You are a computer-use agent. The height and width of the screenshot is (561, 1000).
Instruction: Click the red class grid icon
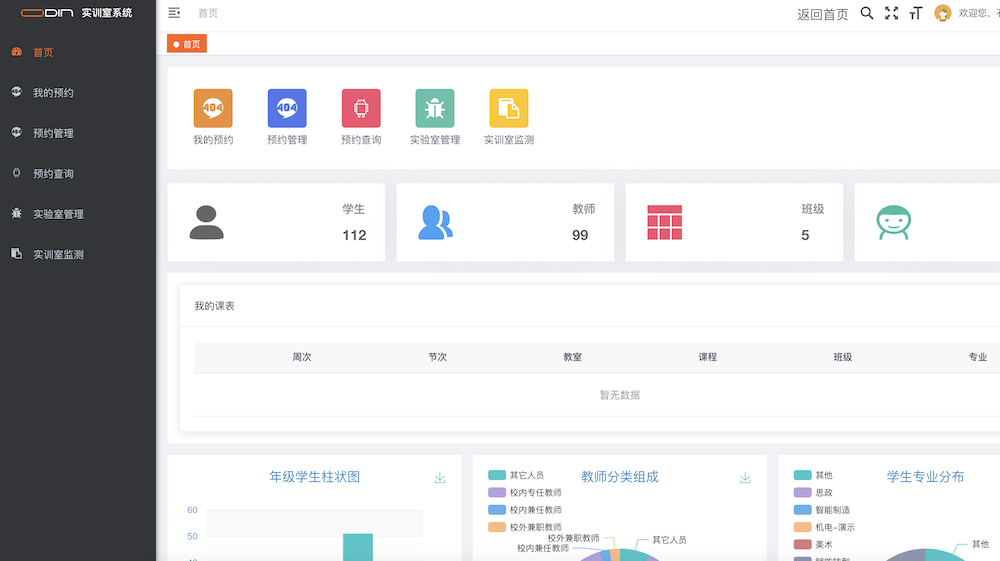pos(665,222)
